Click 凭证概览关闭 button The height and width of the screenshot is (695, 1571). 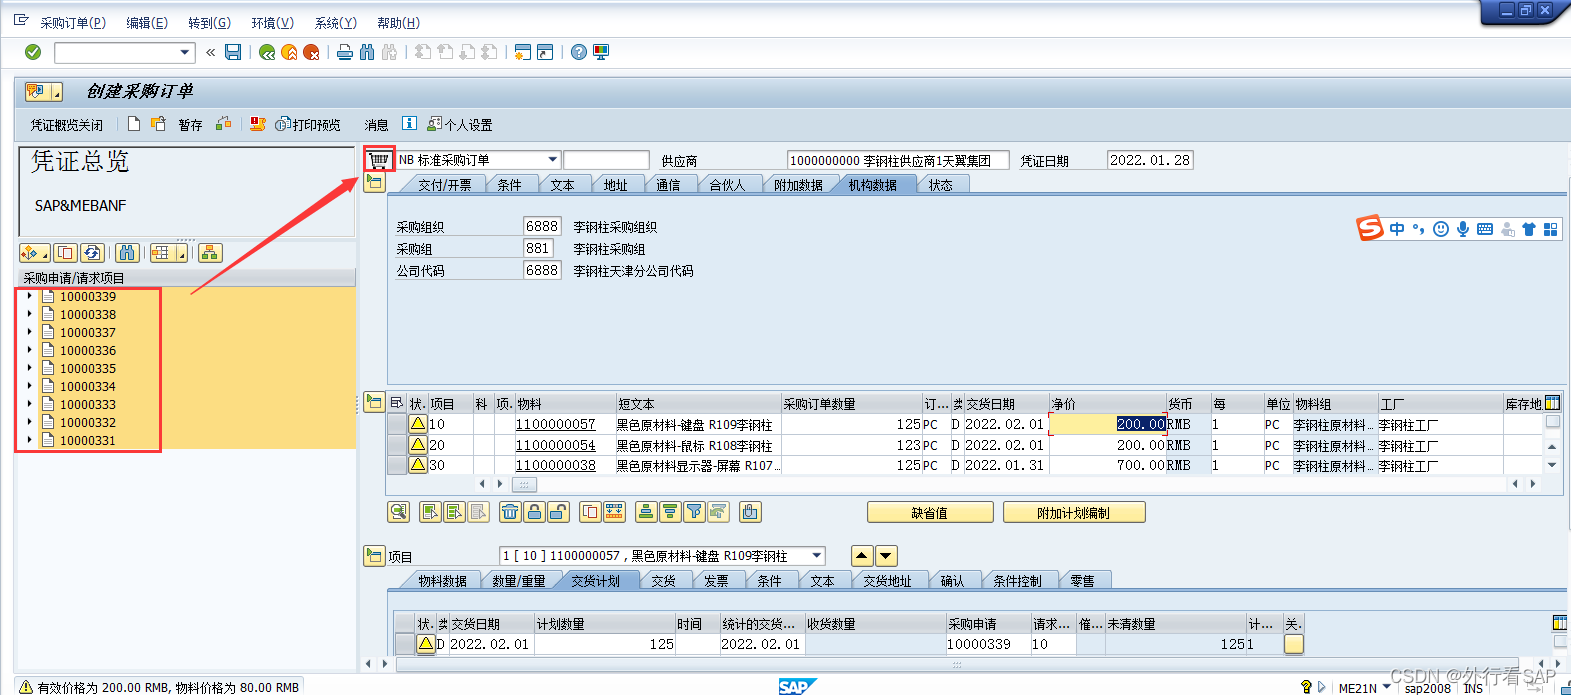66,125
